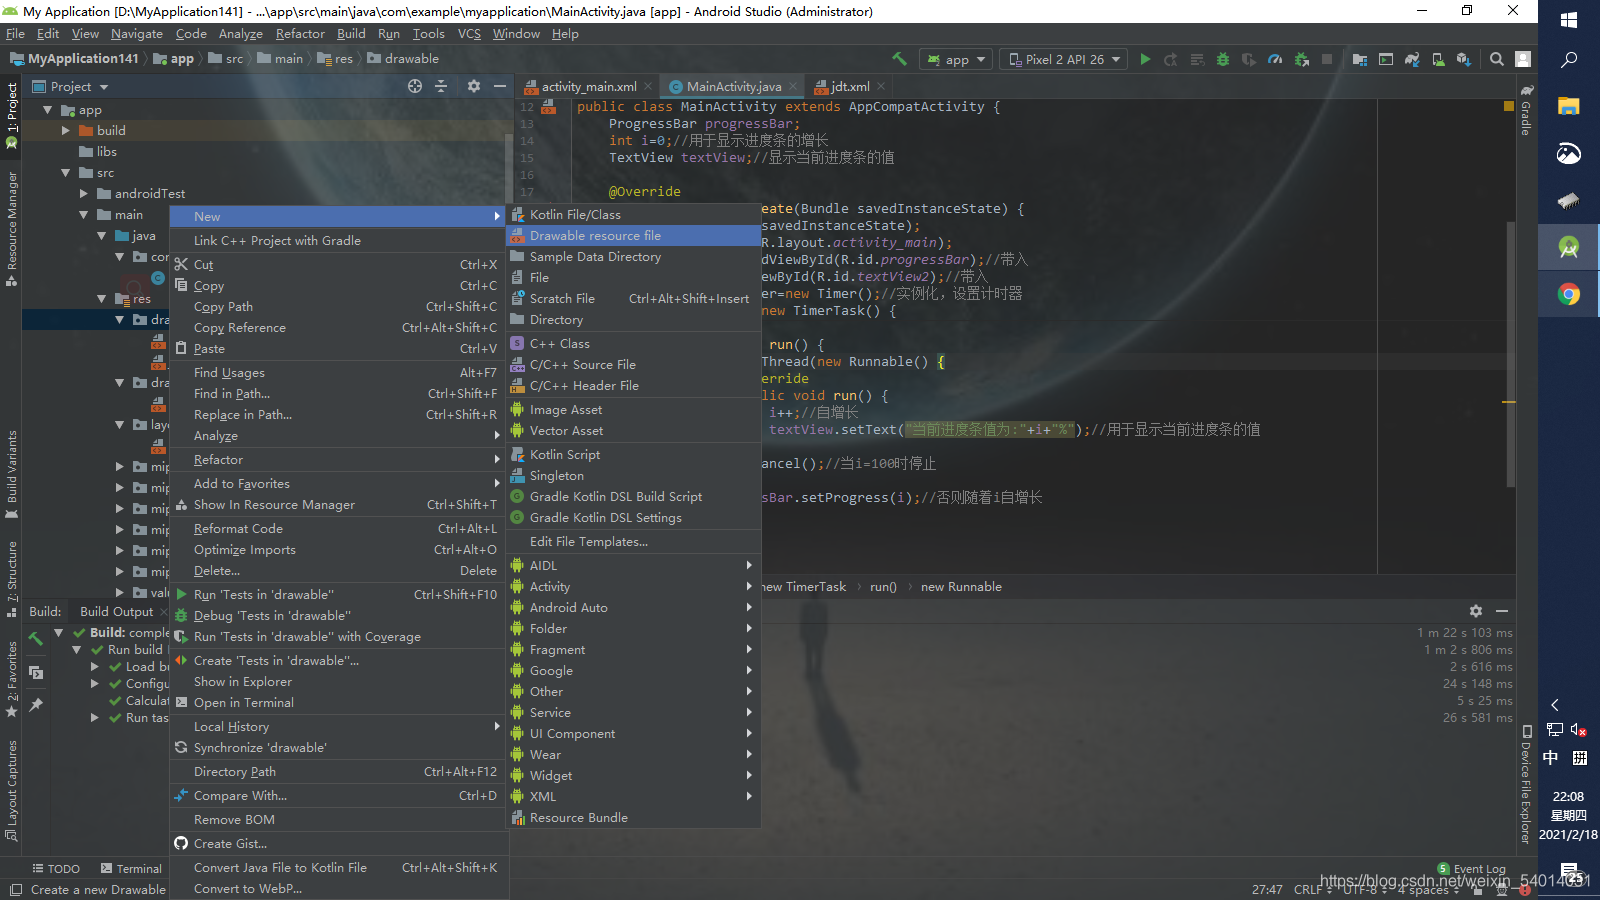The image size is (1600, 900).
Task: Select Drawable resource file menu entry
Action: [634, 236]
